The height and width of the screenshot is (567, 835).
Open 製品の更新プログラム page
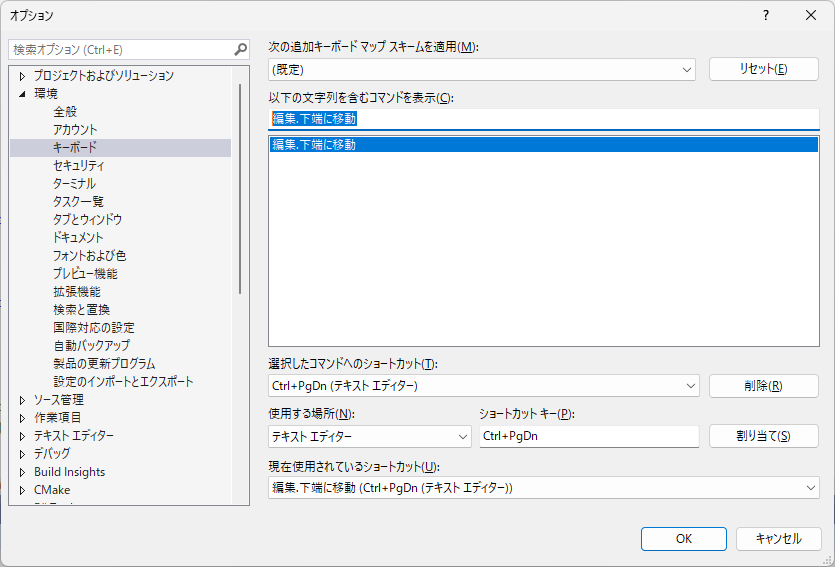point(104,364)
